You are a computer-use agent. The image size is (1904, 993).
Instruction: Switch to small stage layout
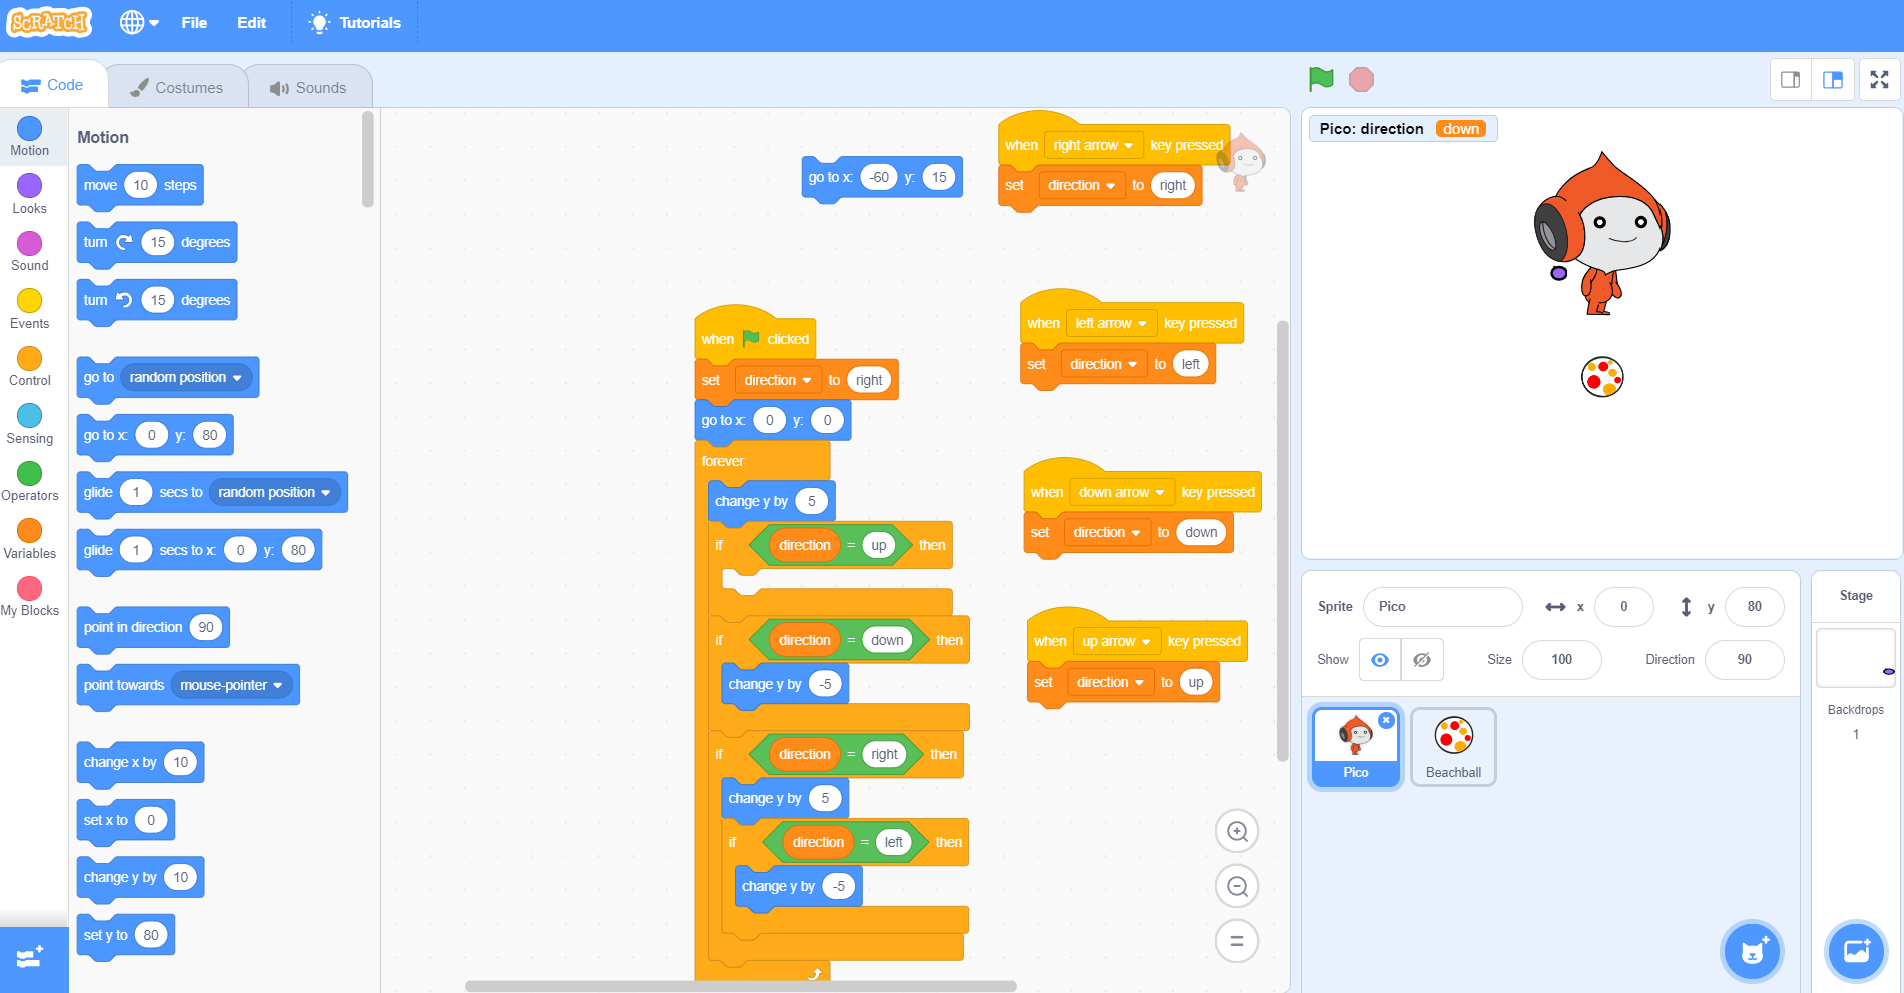click(1790, 80)
